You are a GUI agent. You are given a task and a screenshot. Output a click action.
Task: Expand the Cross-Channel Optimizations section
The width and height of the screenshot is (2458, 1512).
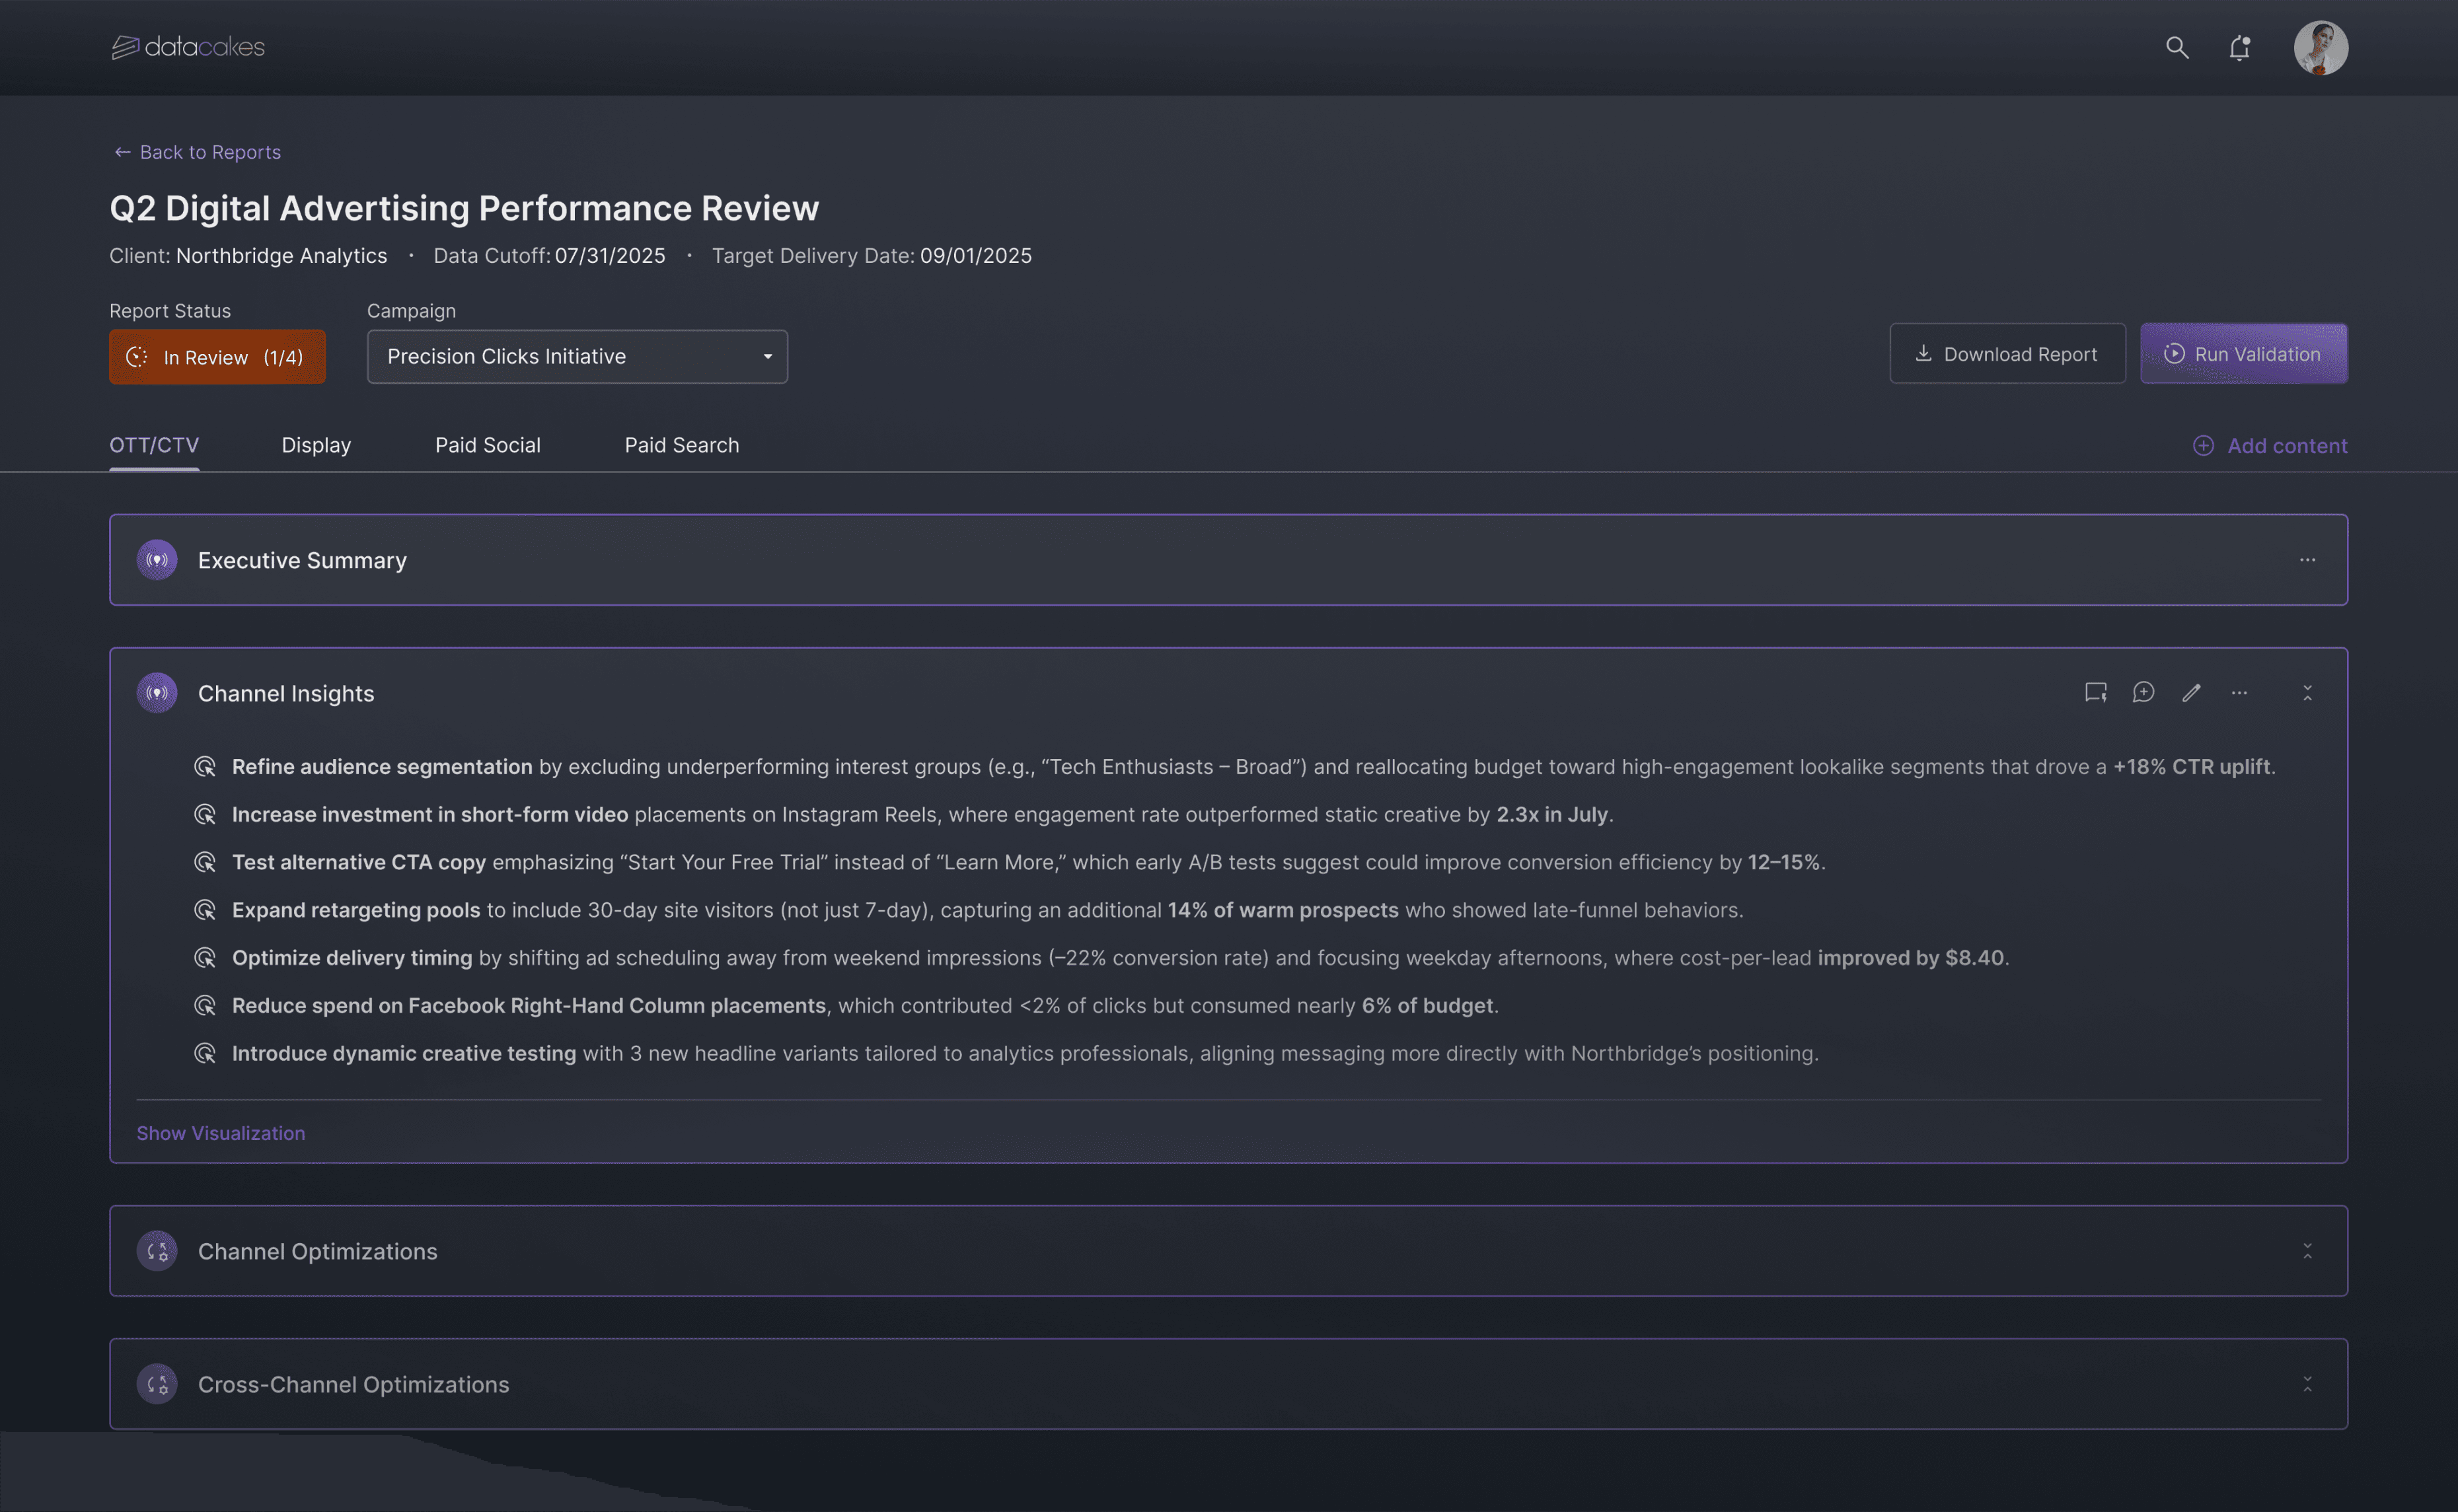[2307, 1384]
